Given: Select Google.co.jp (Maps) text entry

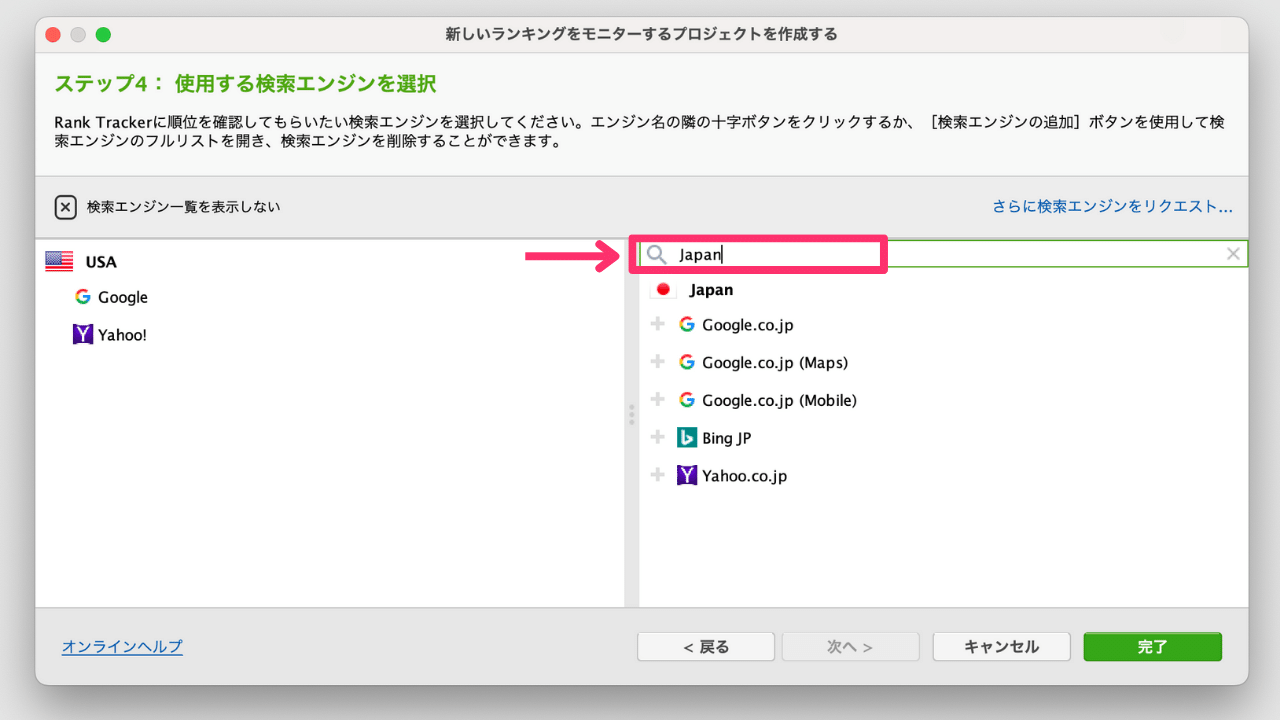Looking at the screenshot, I should tap(775, 363).
